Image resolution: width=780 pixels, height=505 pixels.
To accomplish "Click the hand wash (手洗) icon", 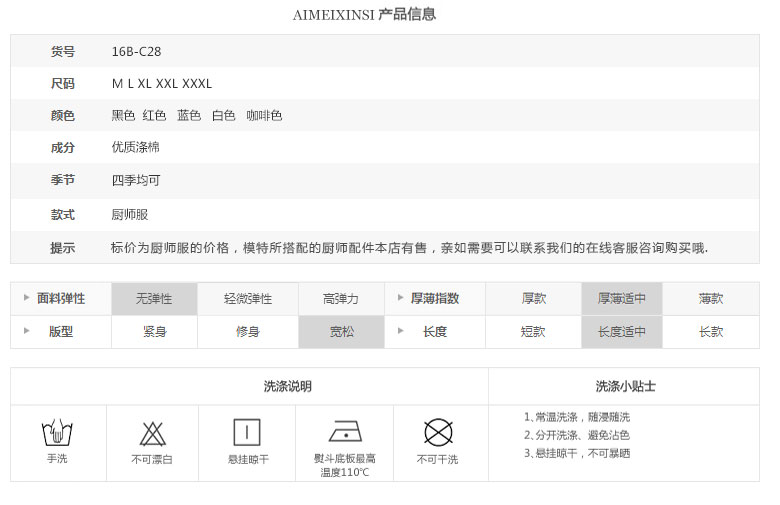I will (57, 433).
